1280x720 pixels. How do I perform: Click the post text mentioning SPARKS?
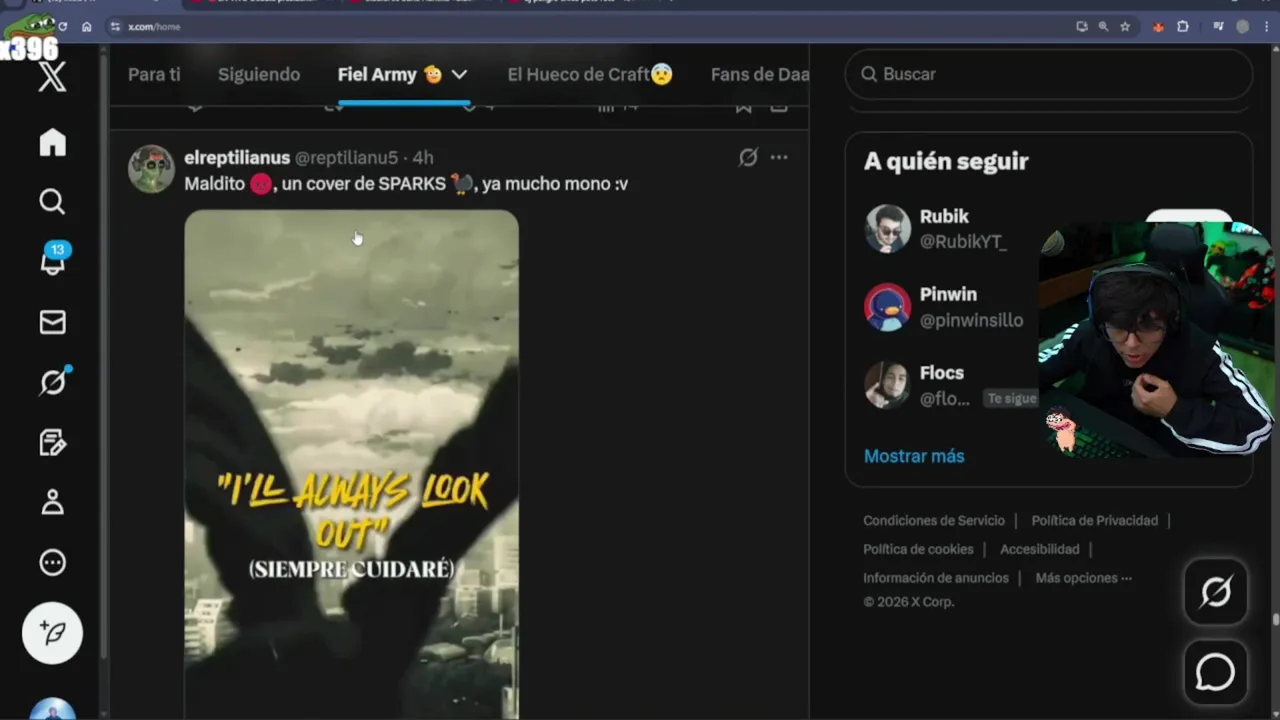pyautogui.click(x=406, y=184)
